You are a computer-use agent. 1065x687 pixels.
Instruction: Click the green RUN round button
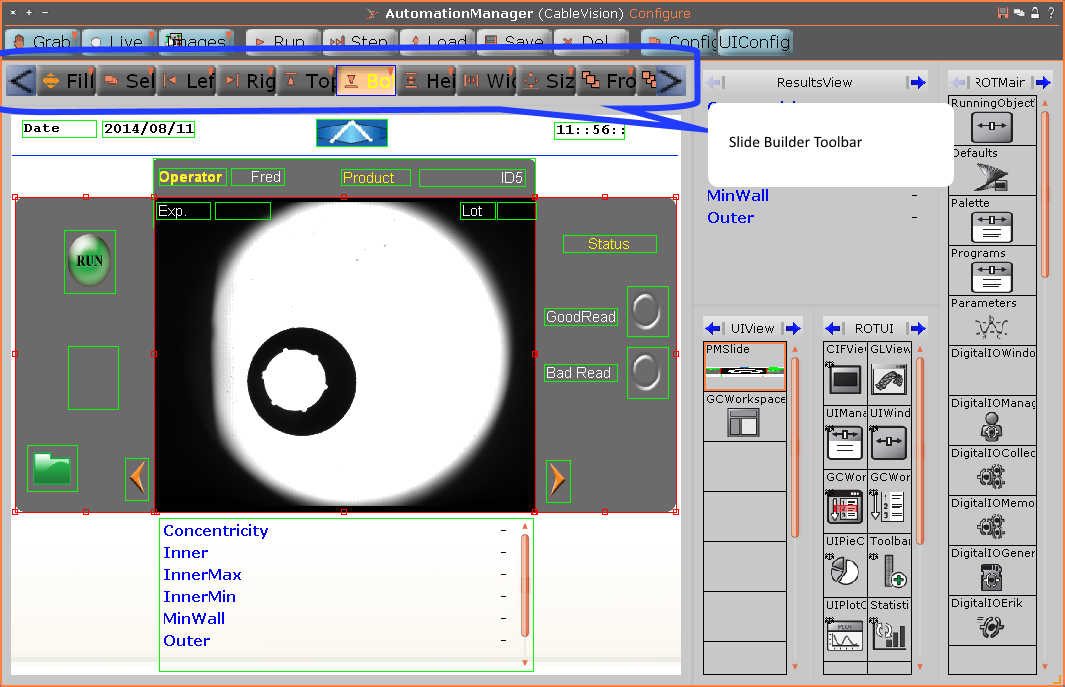[90, 261]
